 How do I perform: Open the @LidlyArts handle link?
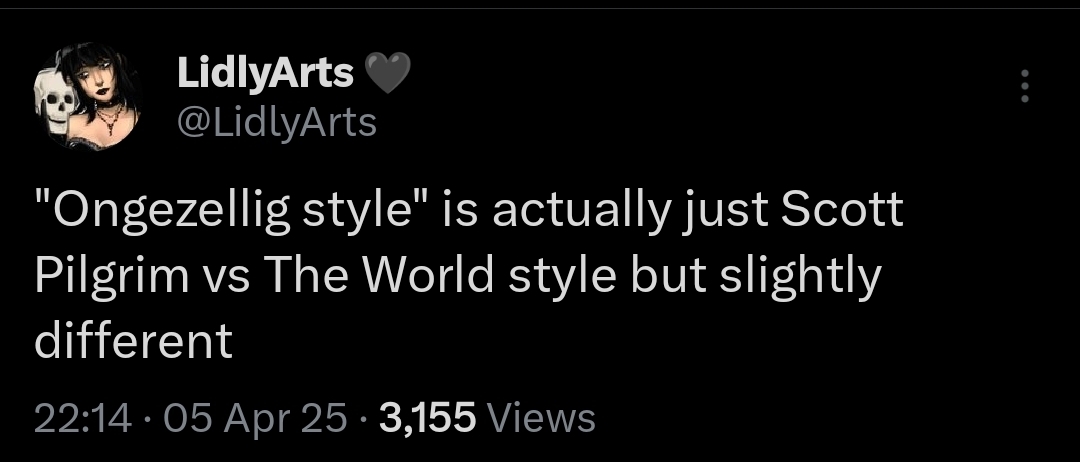click(x=276, y=121)
